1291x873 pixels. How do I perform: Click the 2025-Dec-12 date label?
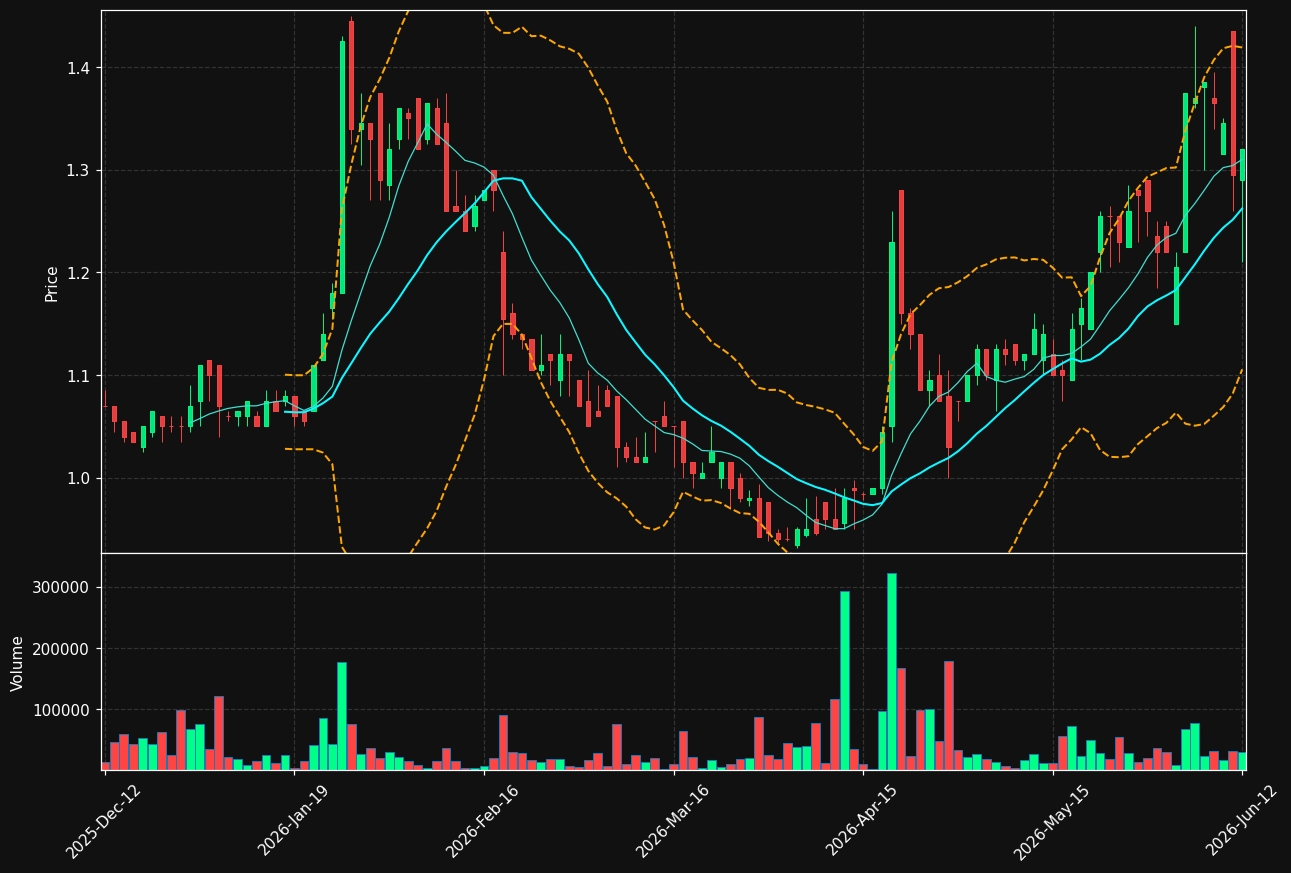pos(103,820)
